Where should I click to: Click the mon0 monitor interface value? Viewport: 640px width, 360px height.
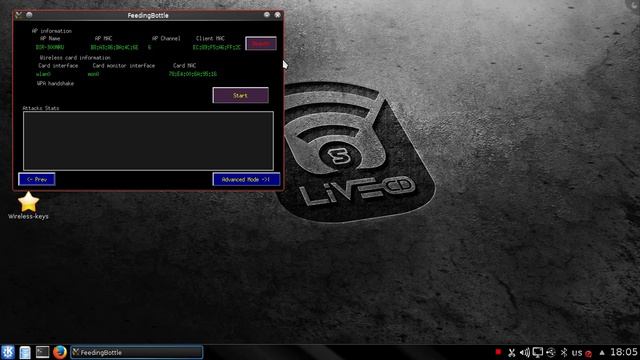click(x=93, y=74)
